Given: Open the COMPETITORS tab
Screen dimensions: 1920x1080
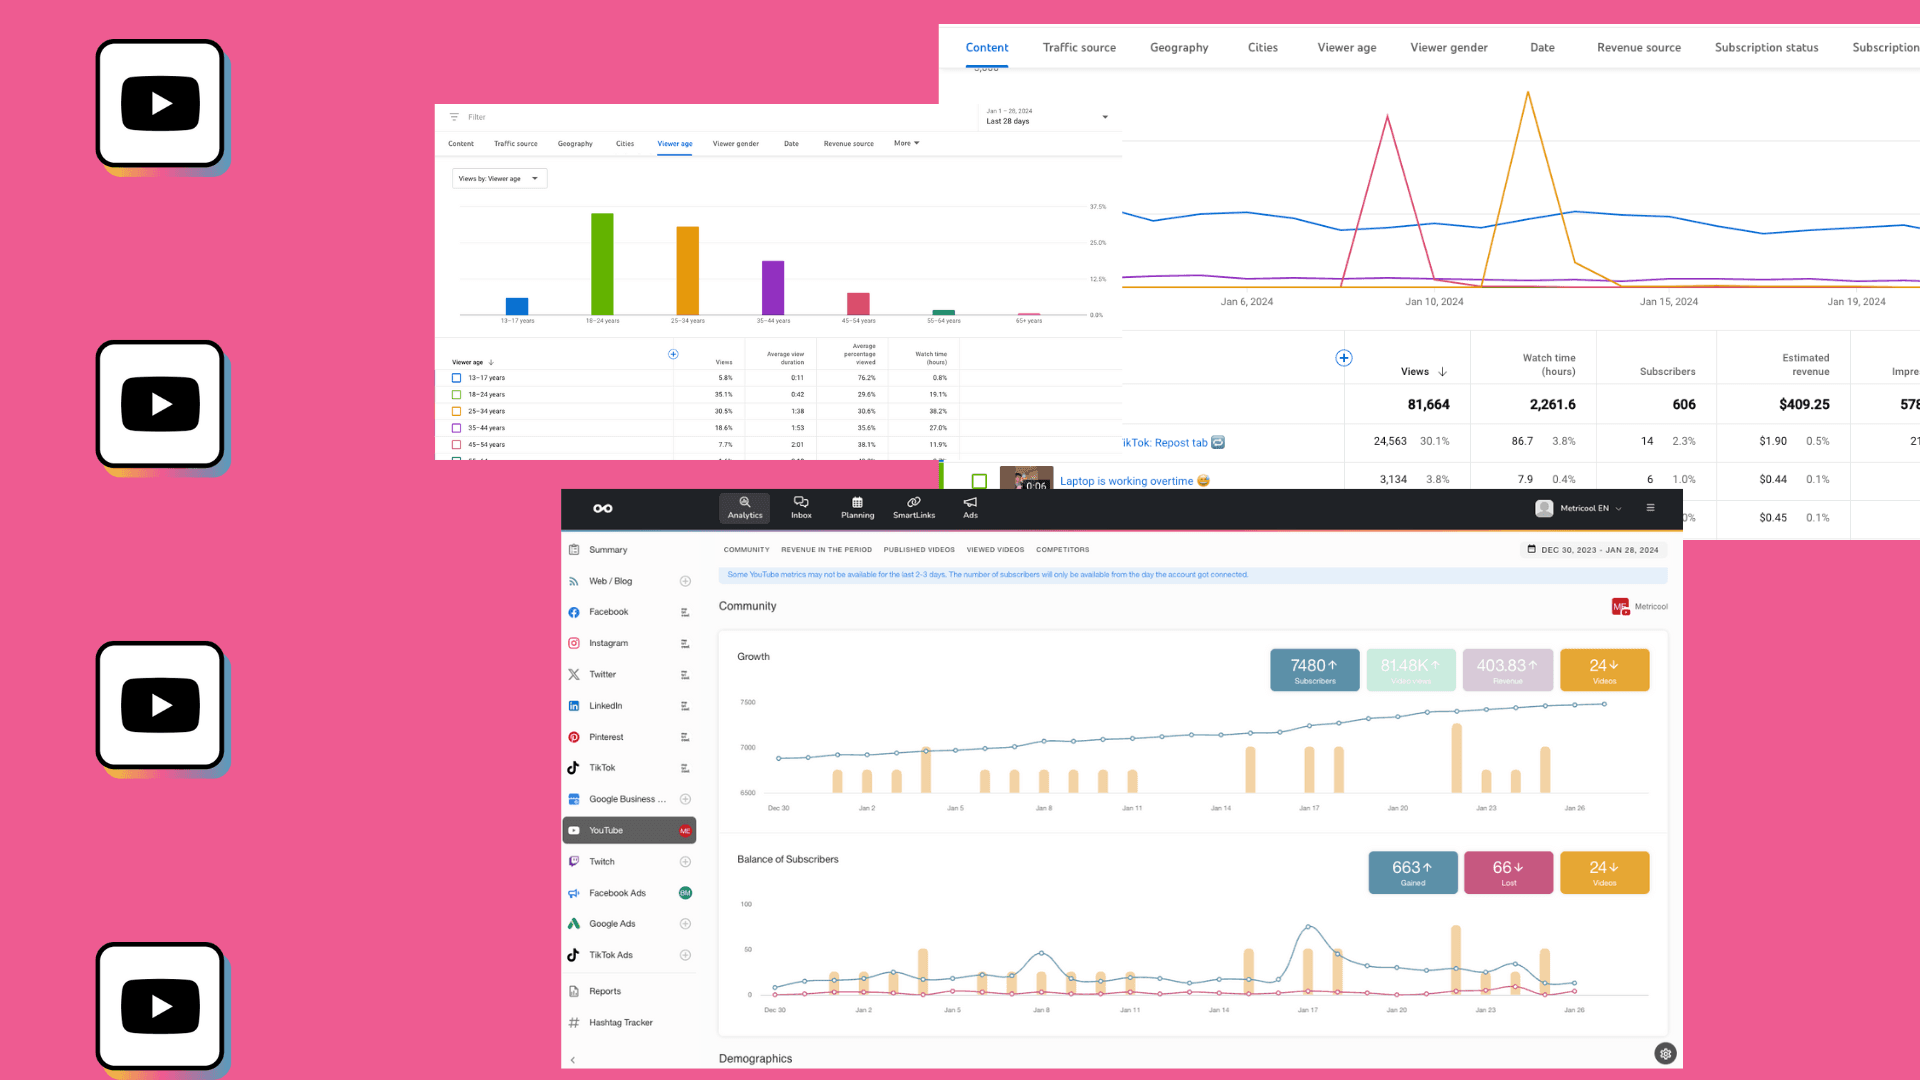Looking at the screenshot, I should tap(1062, 549).
